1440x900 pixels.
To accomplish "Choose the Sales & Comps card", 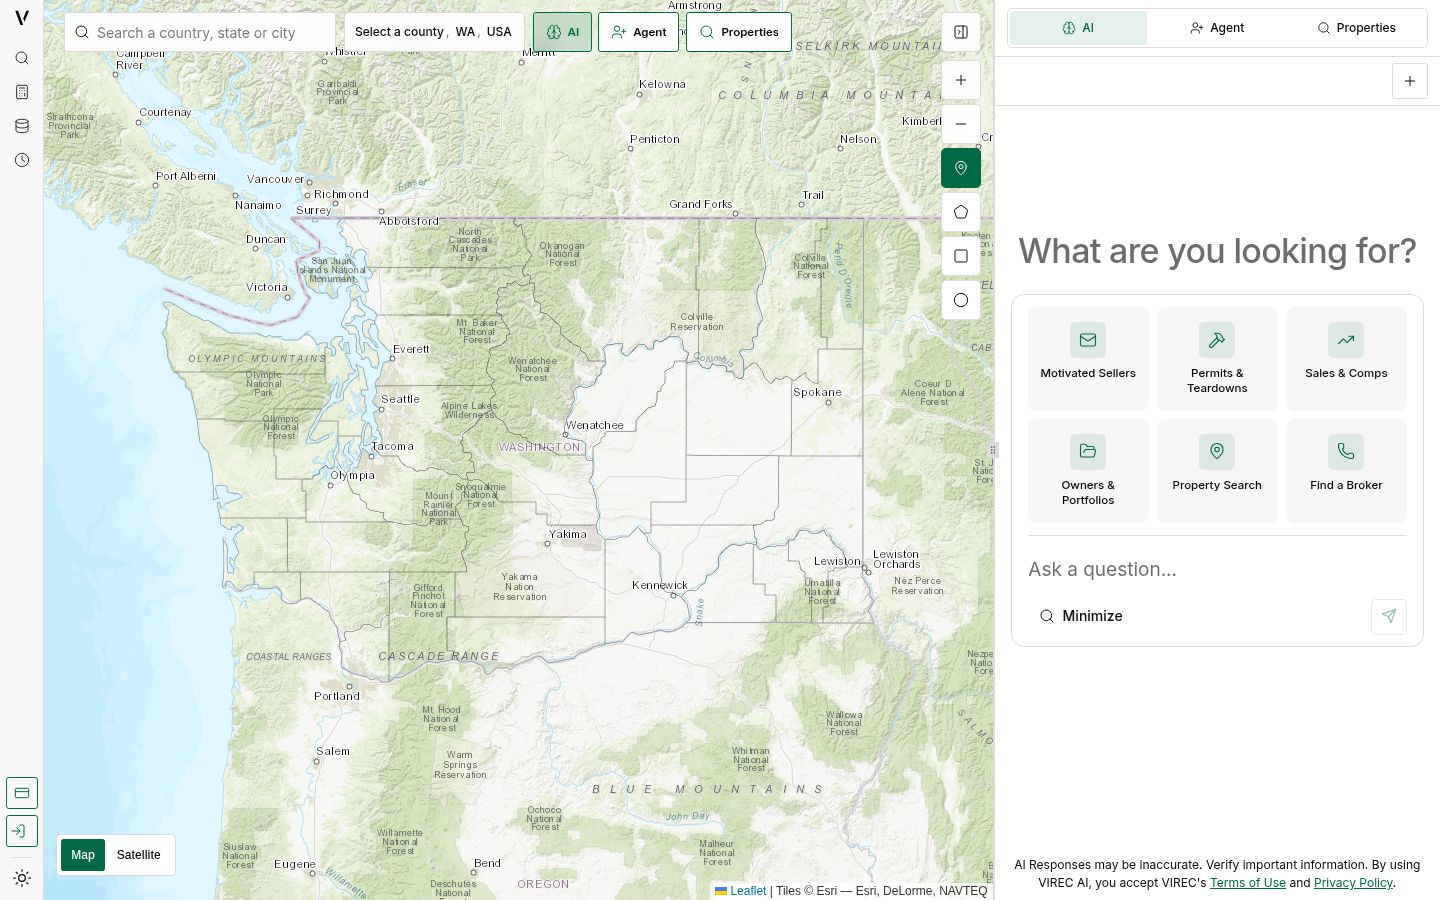I will tap(1346, 359).
